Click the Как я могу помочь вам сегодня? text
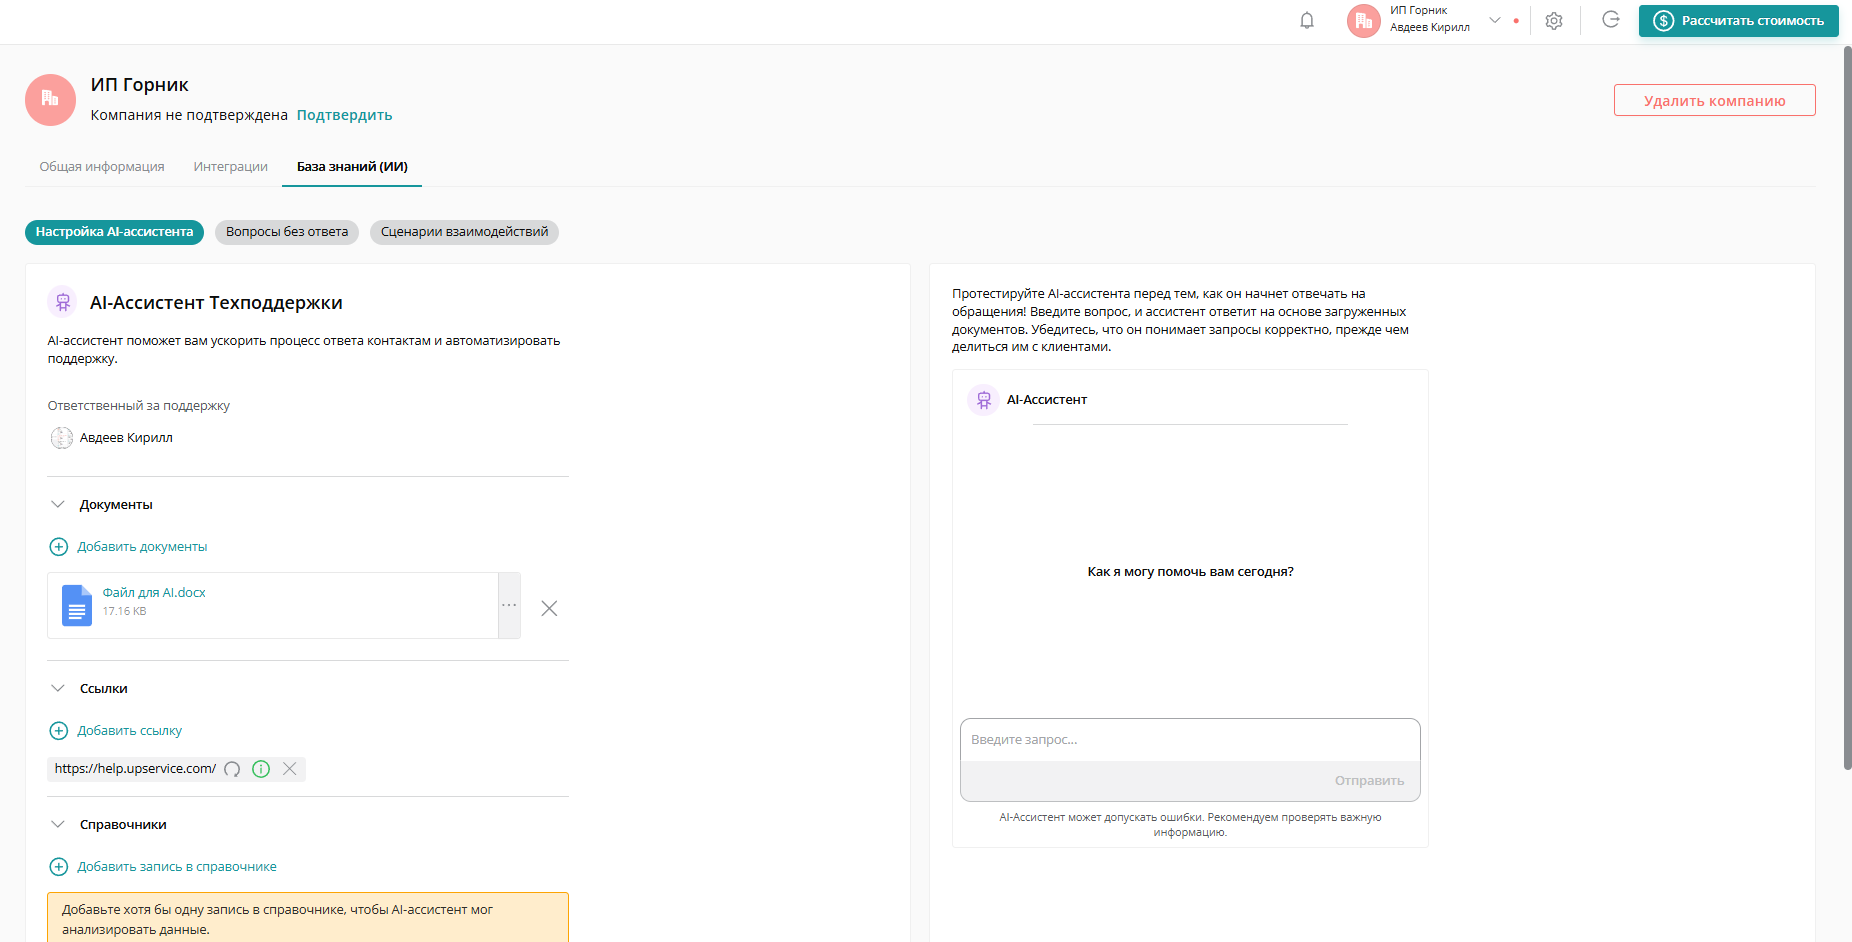The image size is (1852, 942). [1190, 572]
